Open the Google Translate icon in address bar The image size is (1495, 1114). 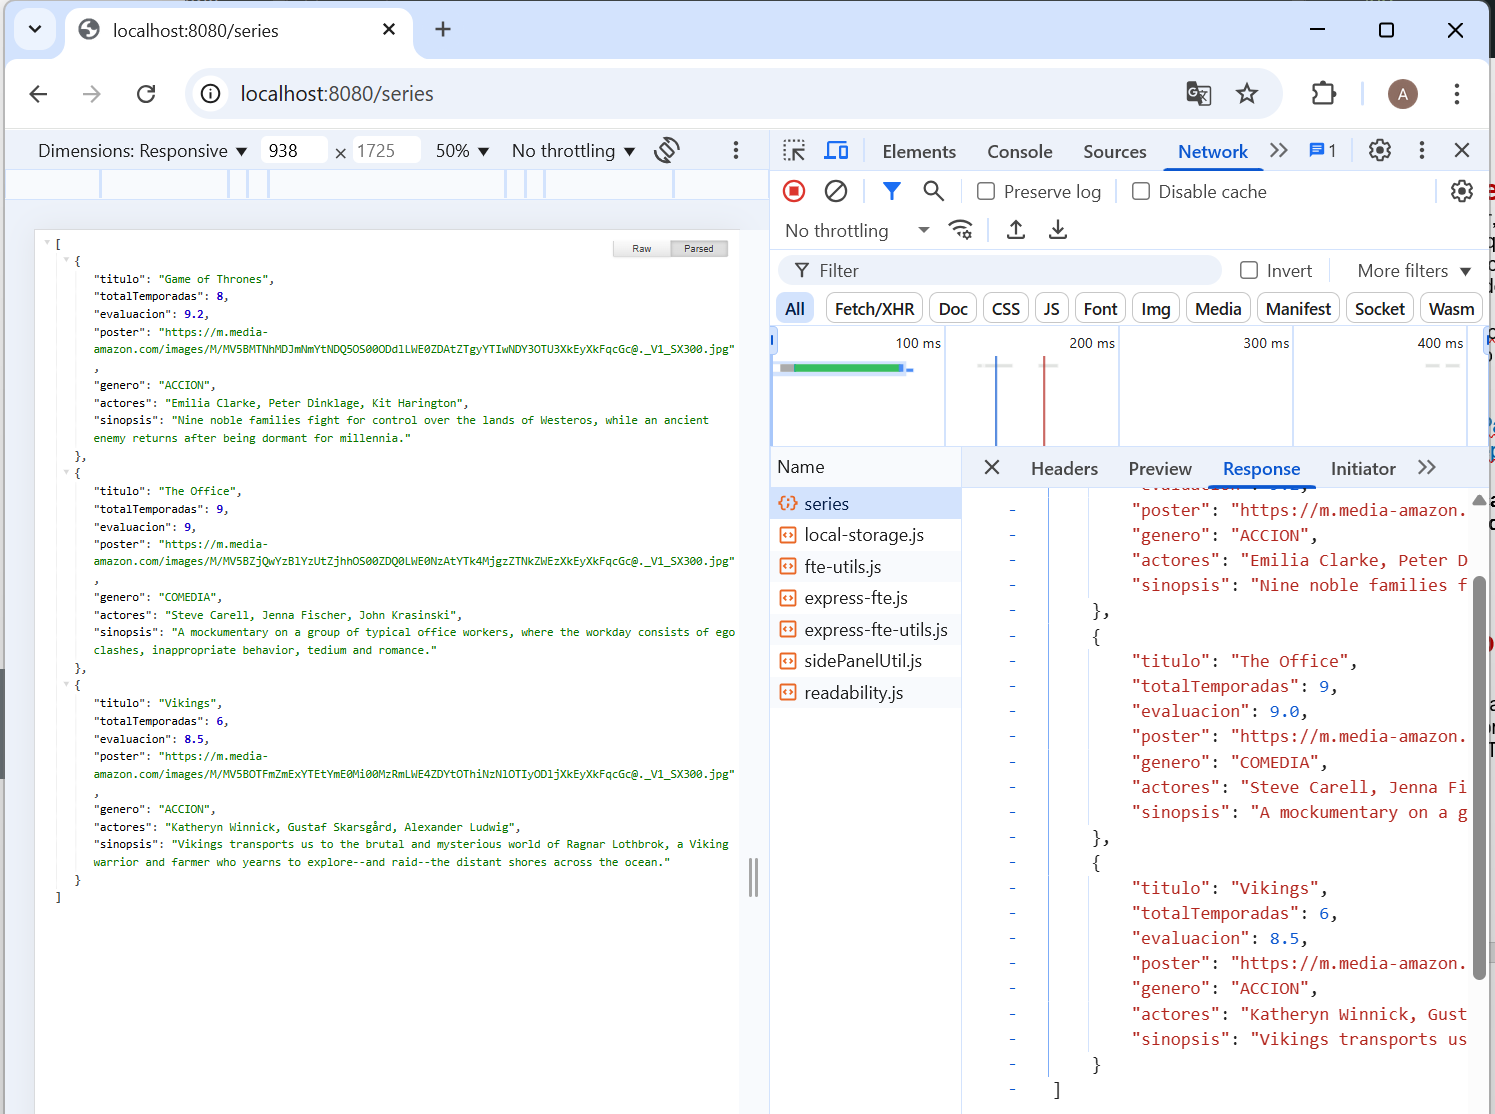[1198, 94]
